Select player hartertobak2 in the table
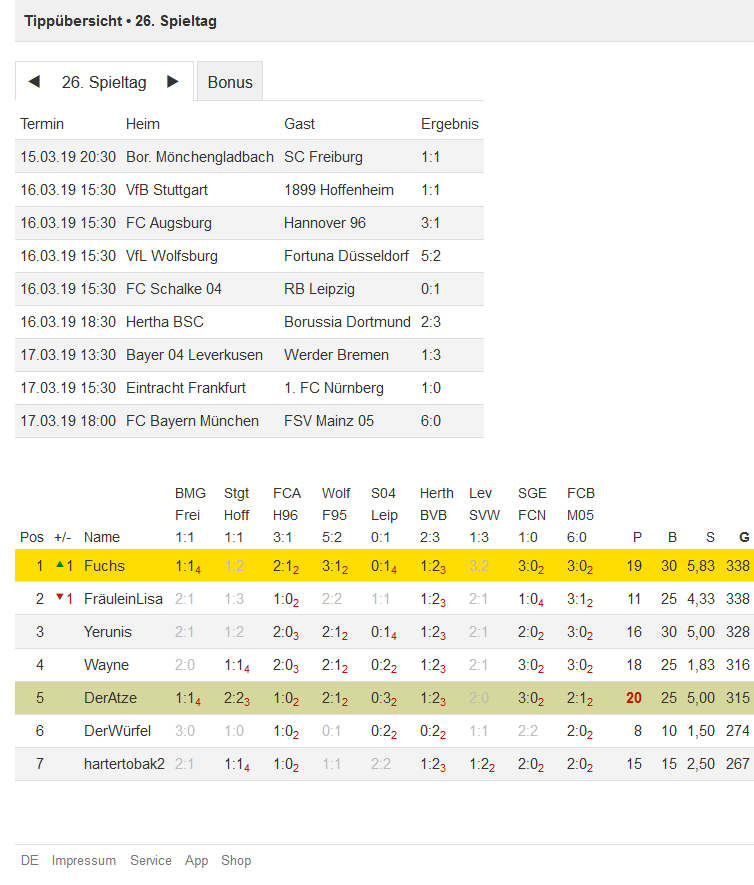754x885 pixels. (124, 764)
